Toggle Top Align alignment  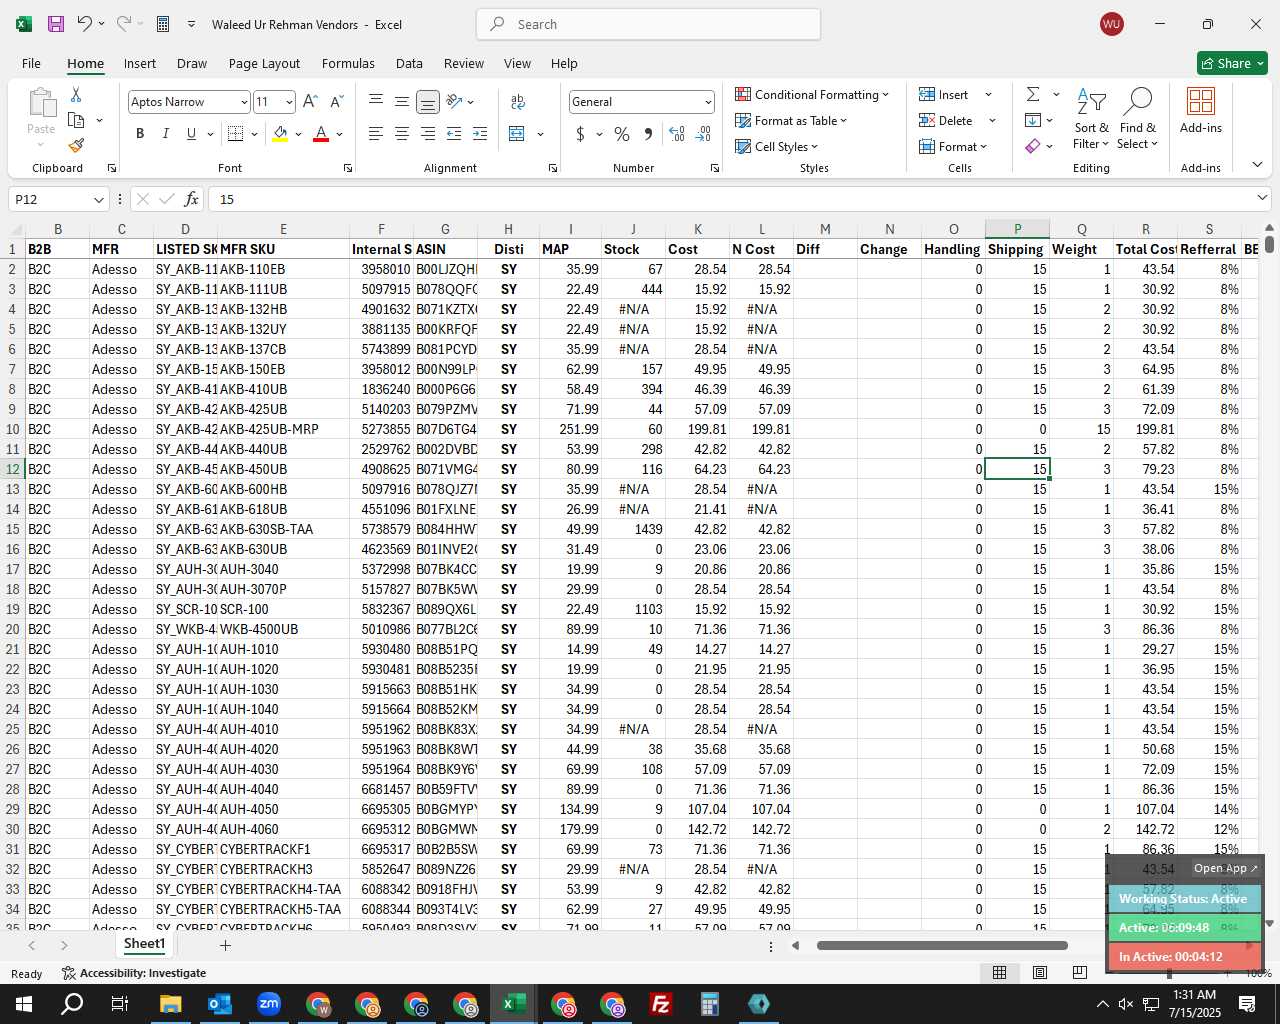tap(376, 101)
